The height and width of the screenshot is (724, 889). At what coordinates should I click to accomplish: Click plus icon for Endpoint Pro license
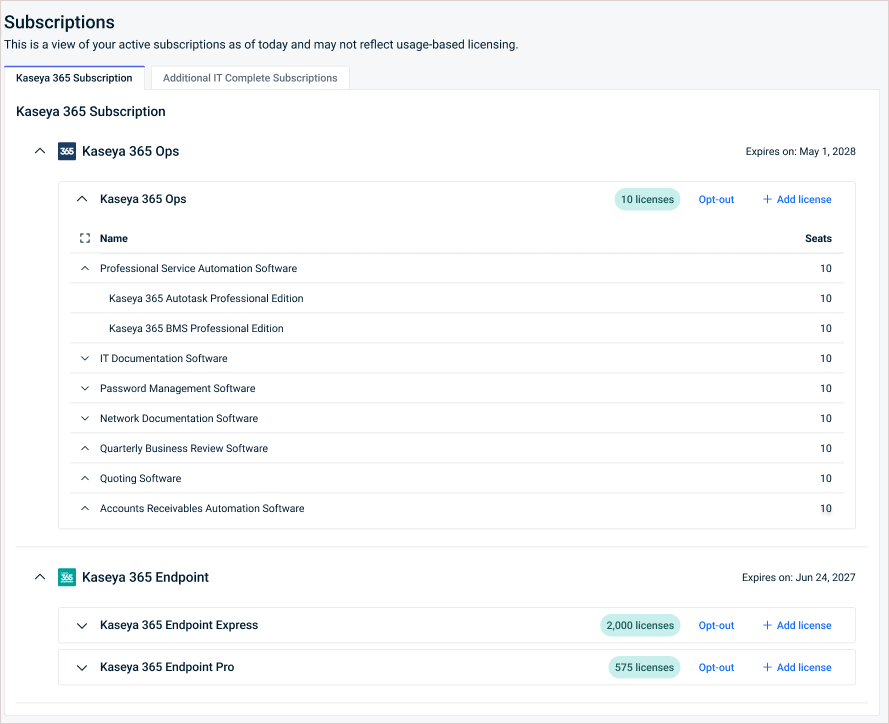767,667
